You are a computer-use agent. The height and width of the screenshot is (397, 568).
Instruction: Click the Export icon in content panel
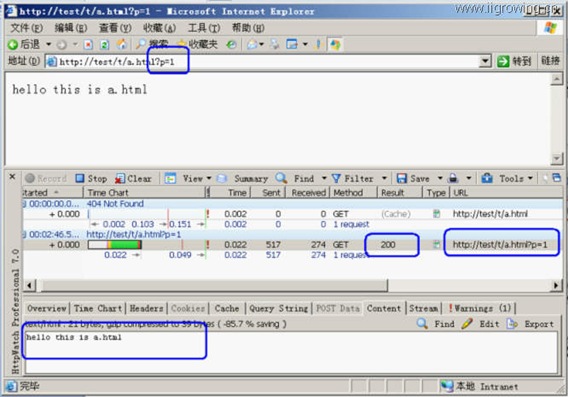511,323
